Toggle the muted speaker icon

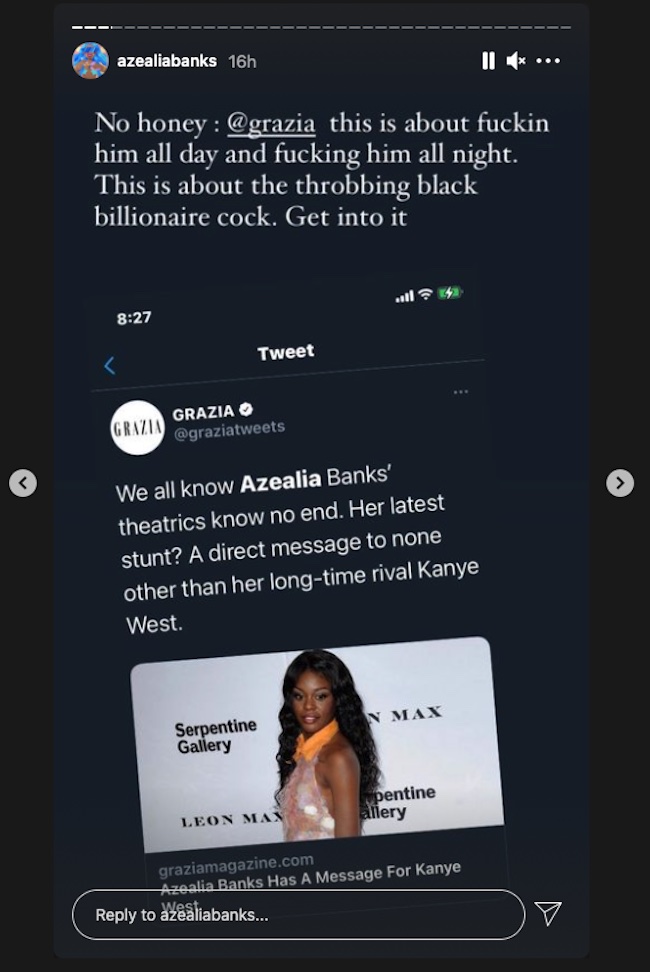[x=516, y=61]
